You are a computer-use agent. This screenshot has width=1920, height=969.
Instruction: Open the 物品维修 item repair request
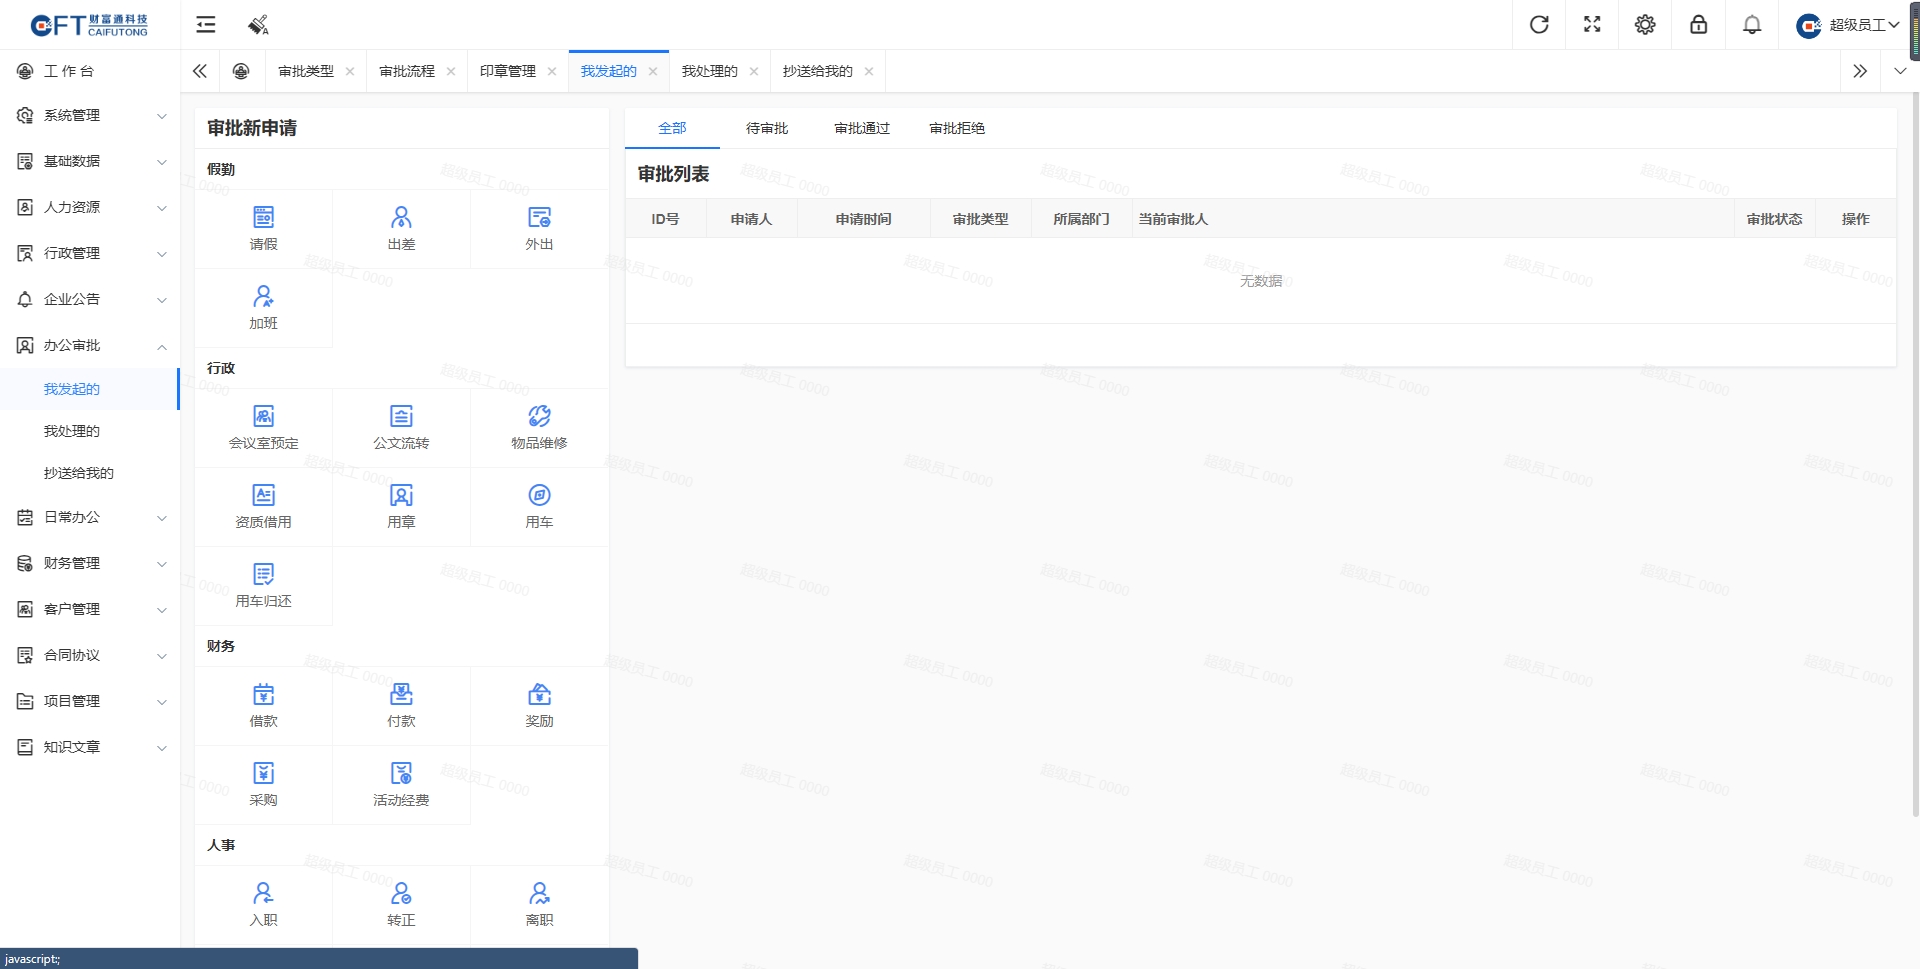point(539,427)
